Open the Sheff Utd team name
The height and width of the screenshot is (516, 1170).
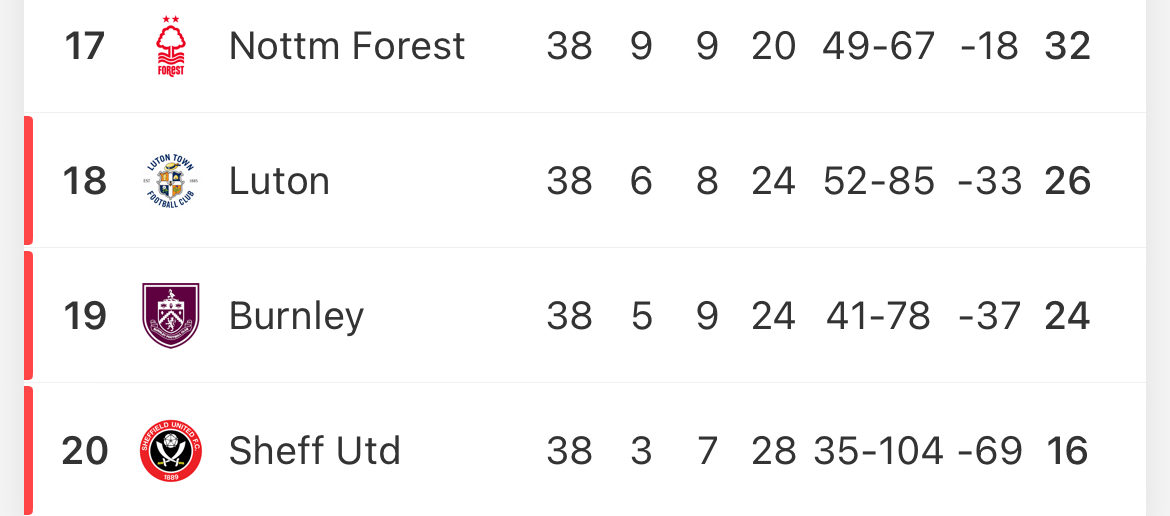click(314, 451)
